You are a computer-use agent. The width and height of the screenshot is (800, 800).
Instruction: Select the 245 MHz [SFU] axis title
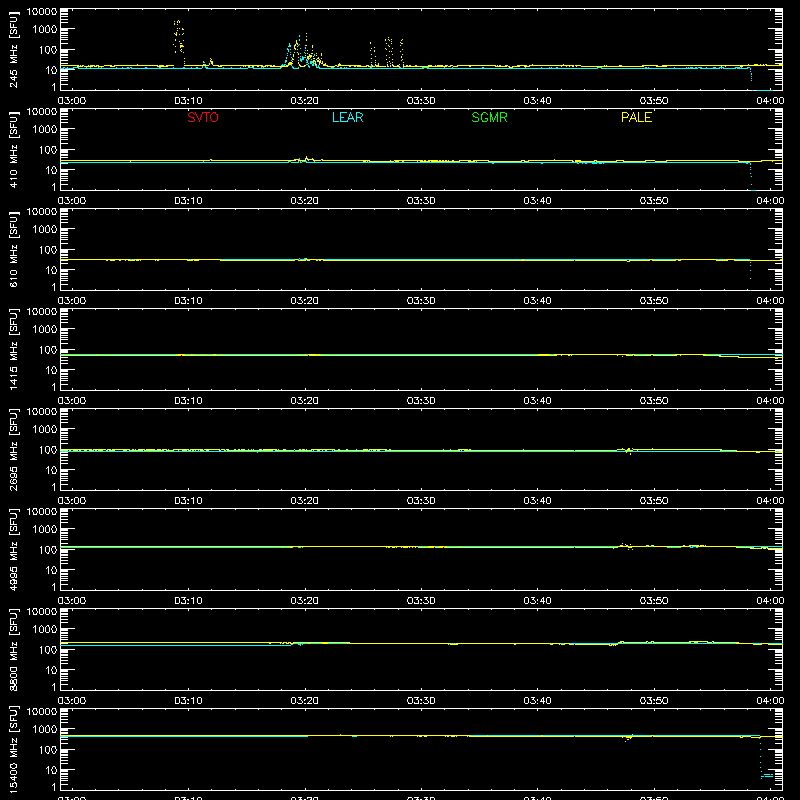(13, 49)
